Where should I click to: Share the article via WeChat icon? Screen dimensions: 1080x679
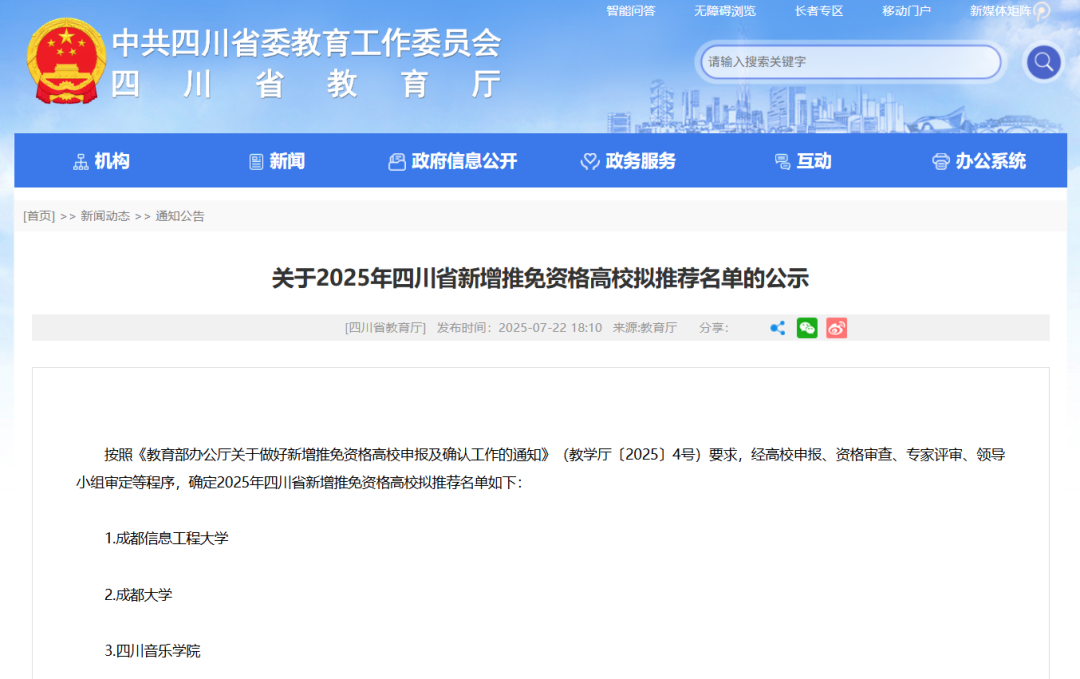(807, 328)
